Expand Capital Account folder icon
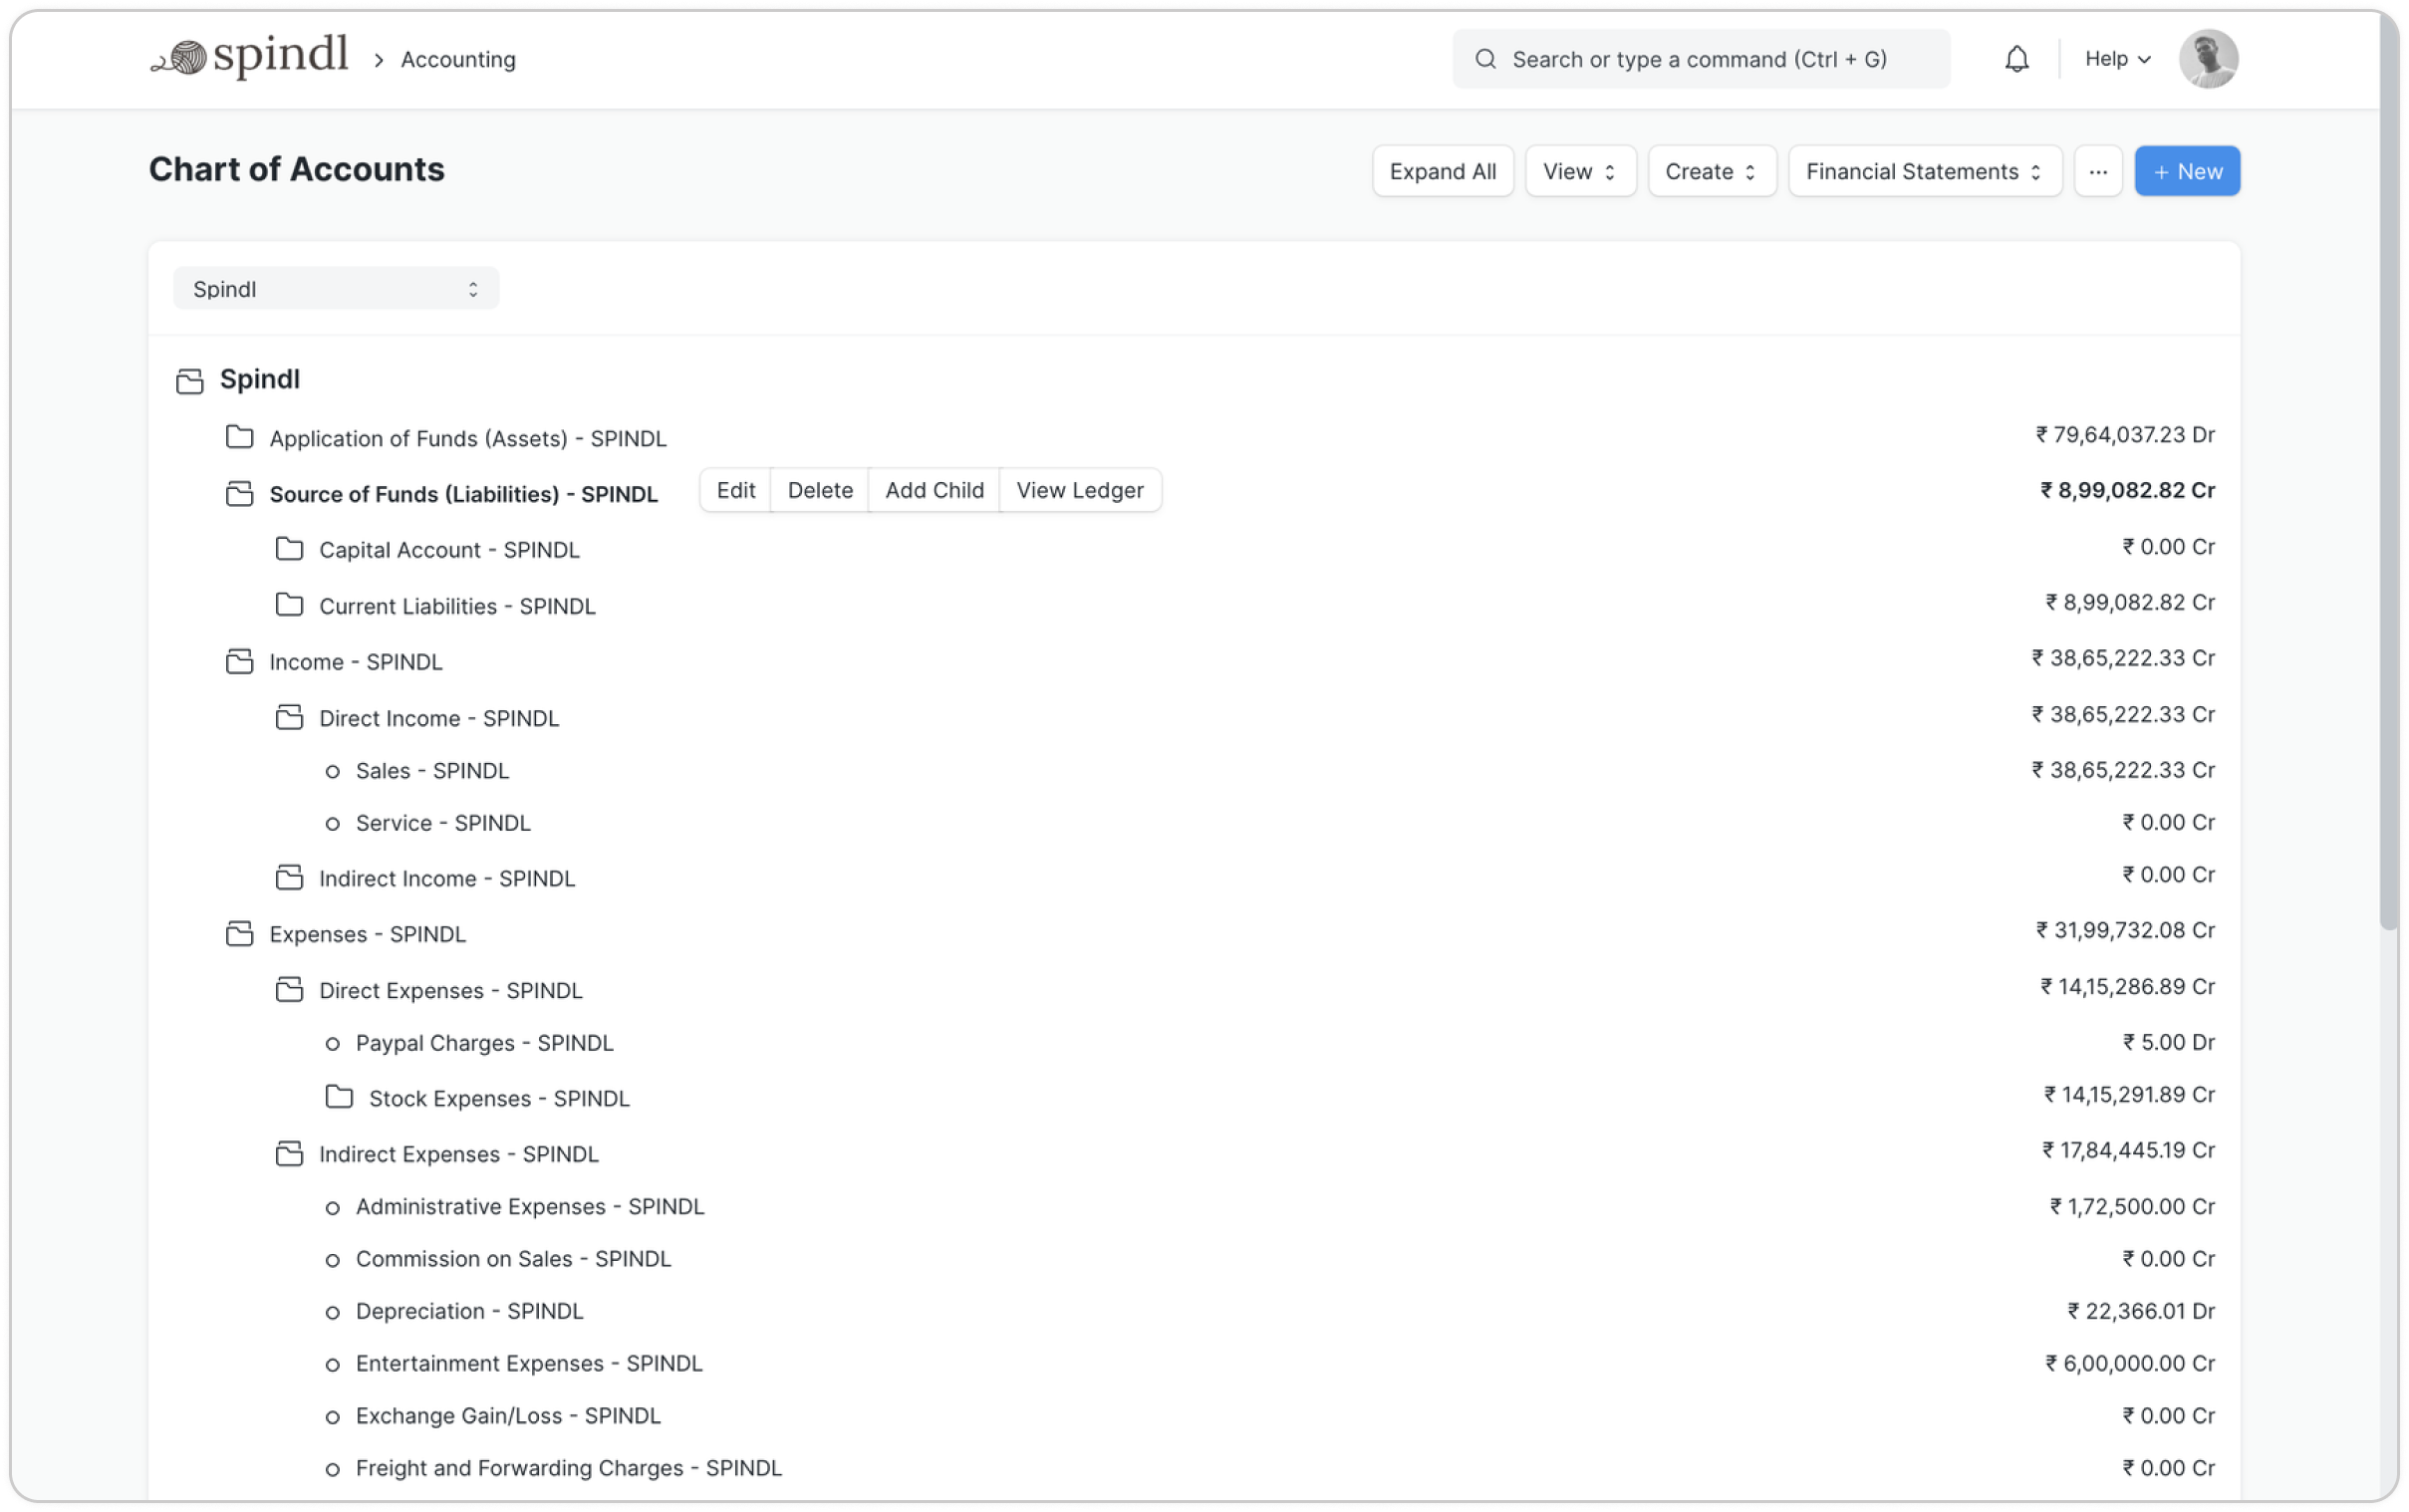 point(289,549)
